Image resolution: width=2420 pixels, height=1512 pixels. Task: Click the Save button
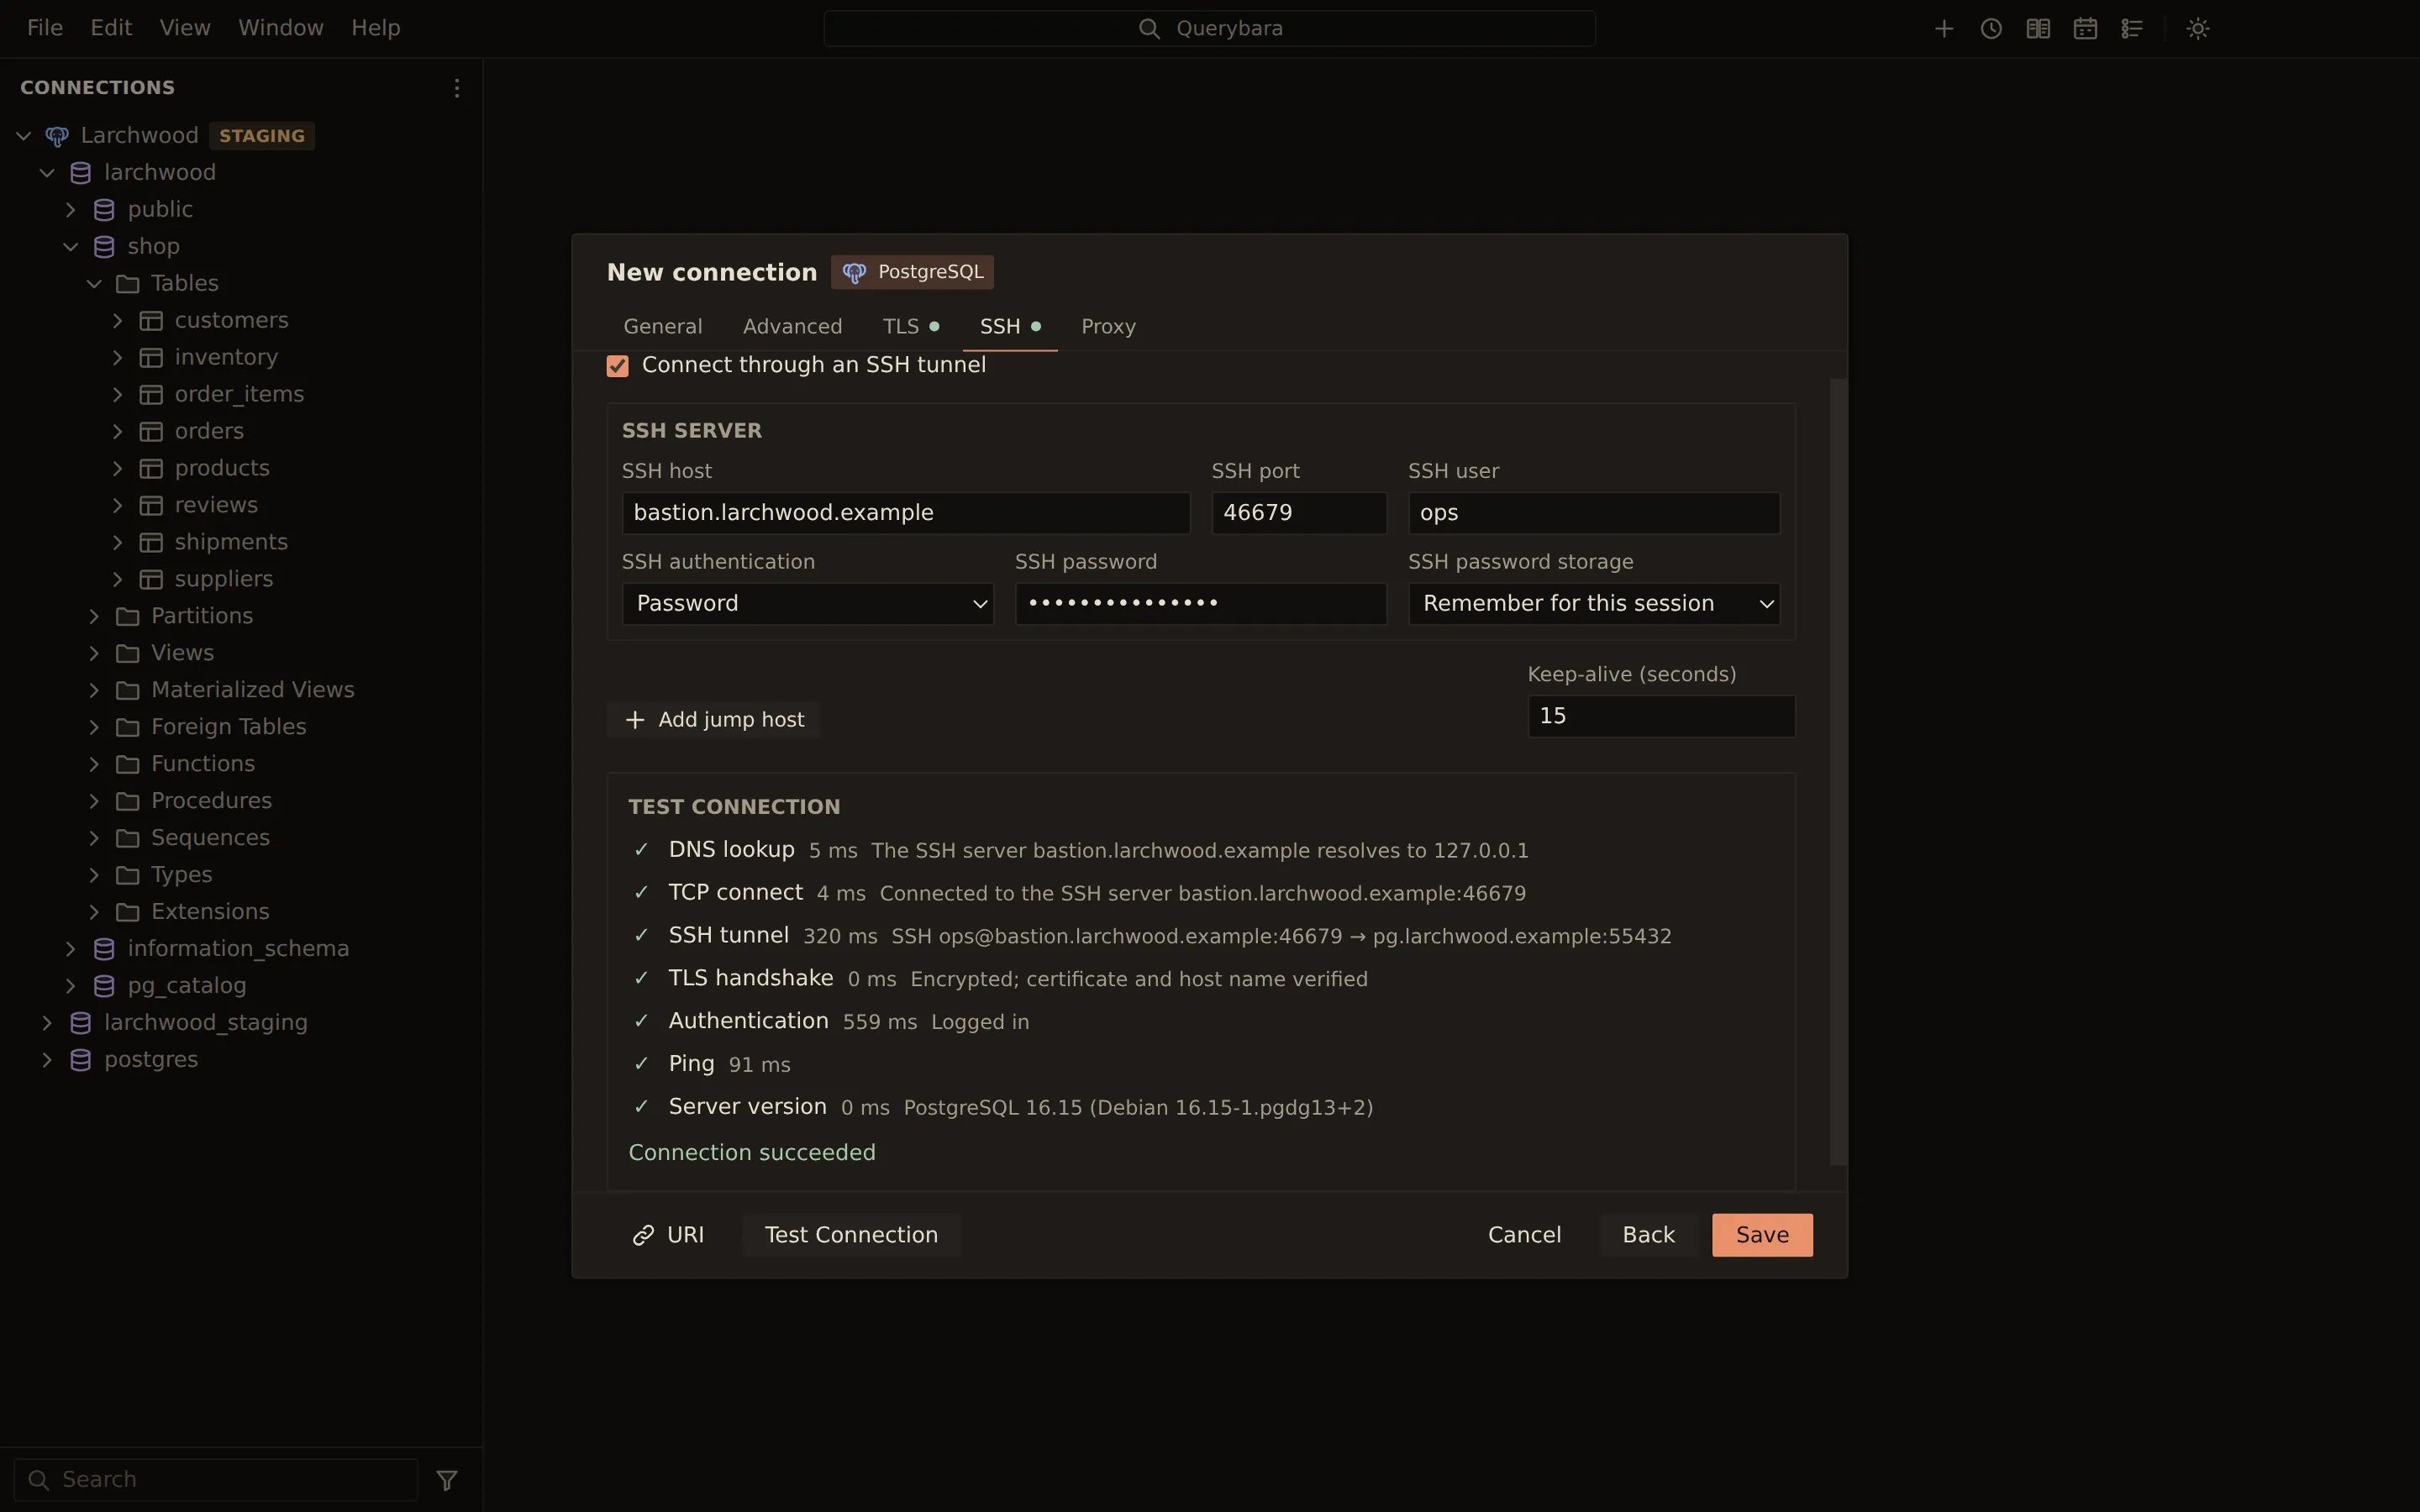pyautogui.click(x=1762, y=1235)
